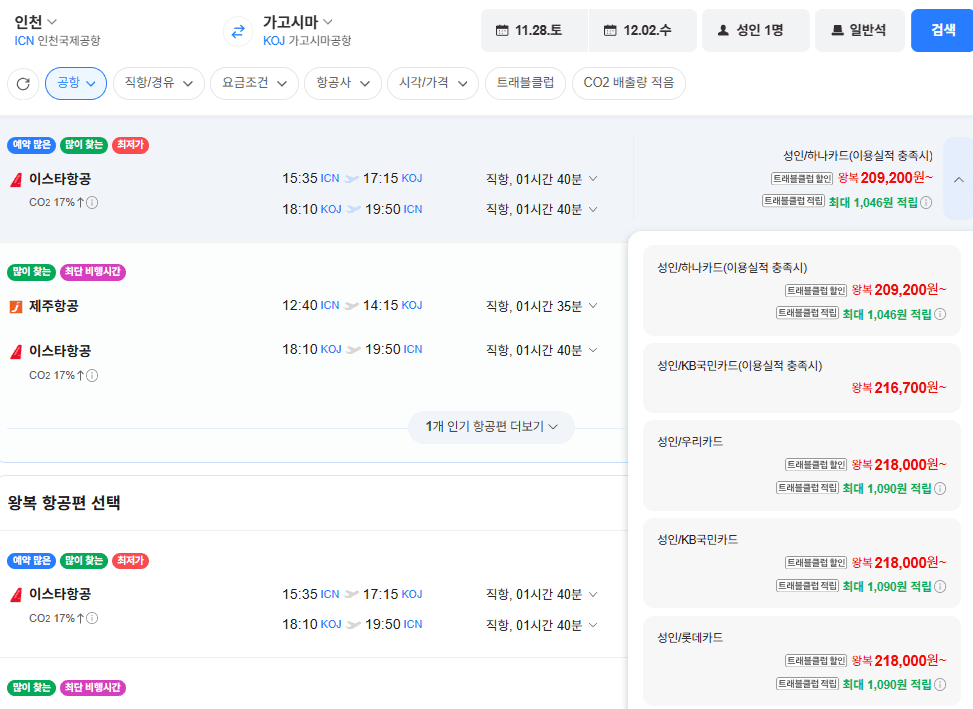Open departure date 11.28.토 calendar
The height and width of the screenshot is (709, 973).
(534, 30)
